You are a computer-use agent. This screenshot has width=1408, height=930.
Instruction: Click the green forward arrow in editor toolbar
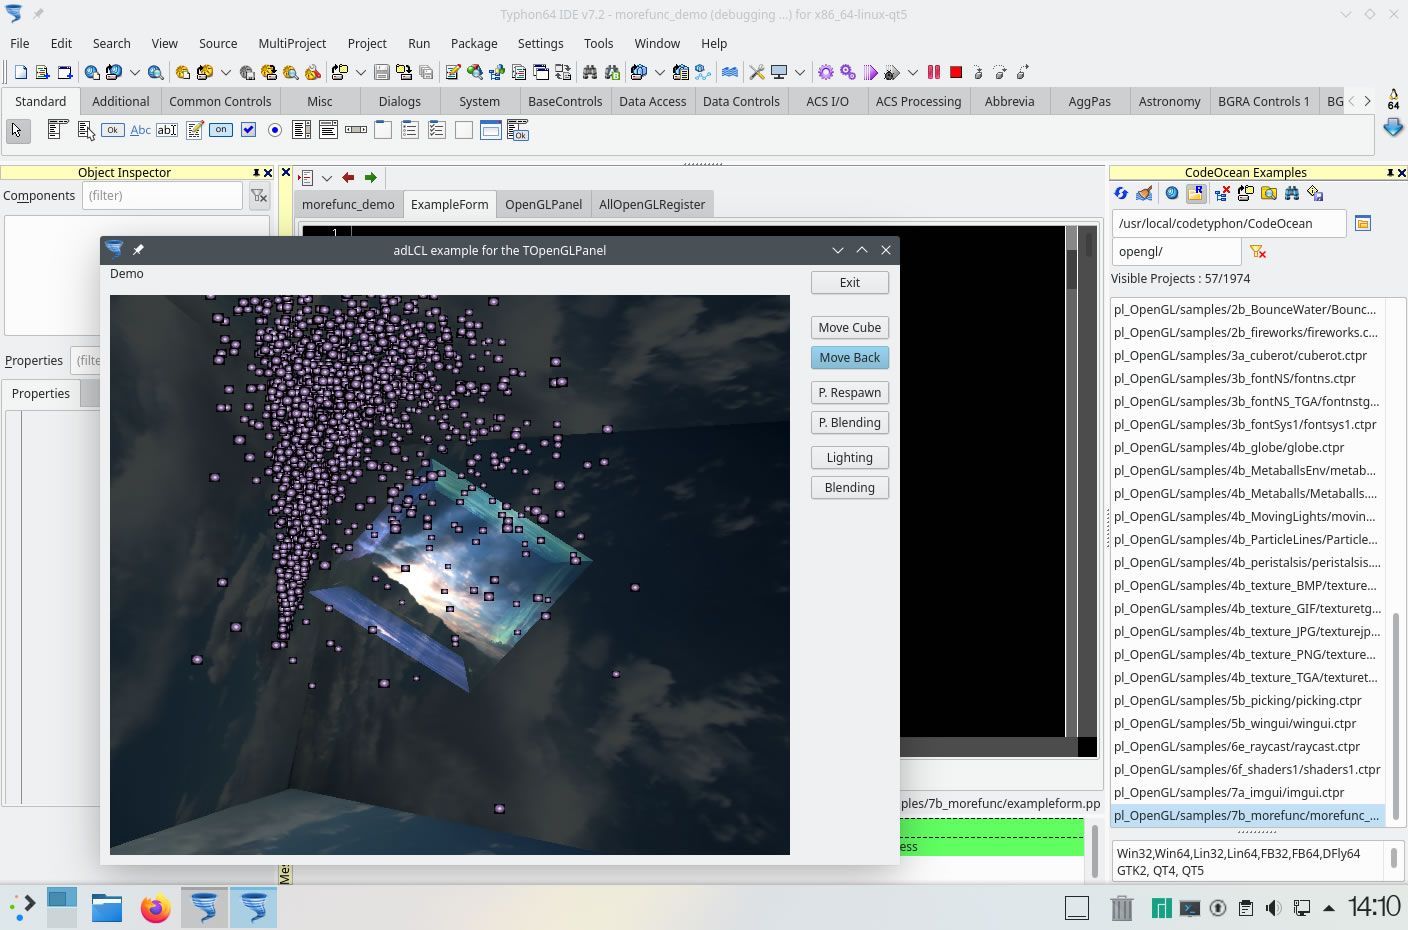pyautogui.click(x=371, y=178)
